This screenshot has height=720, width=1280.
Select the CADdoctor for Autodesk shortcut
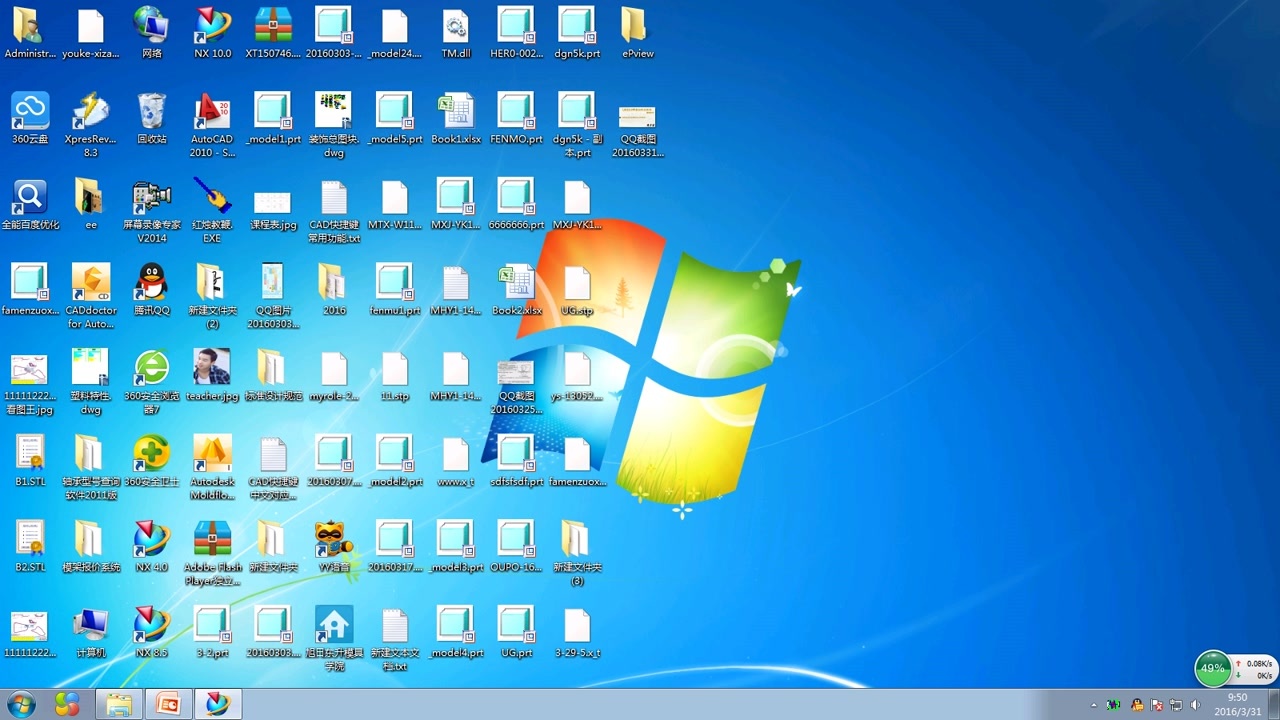(x=91, y=296)
